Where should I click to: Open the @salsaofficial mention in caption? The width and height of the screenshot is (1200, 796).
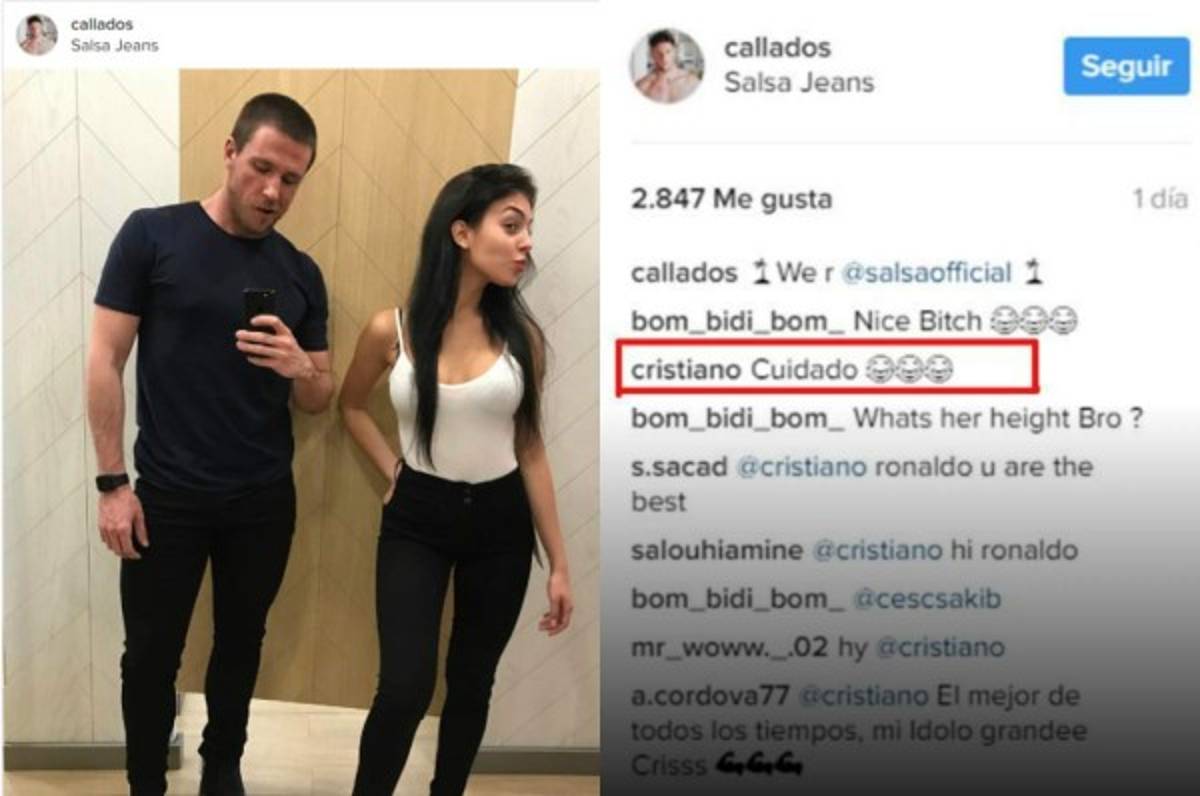tap(926, 272)
